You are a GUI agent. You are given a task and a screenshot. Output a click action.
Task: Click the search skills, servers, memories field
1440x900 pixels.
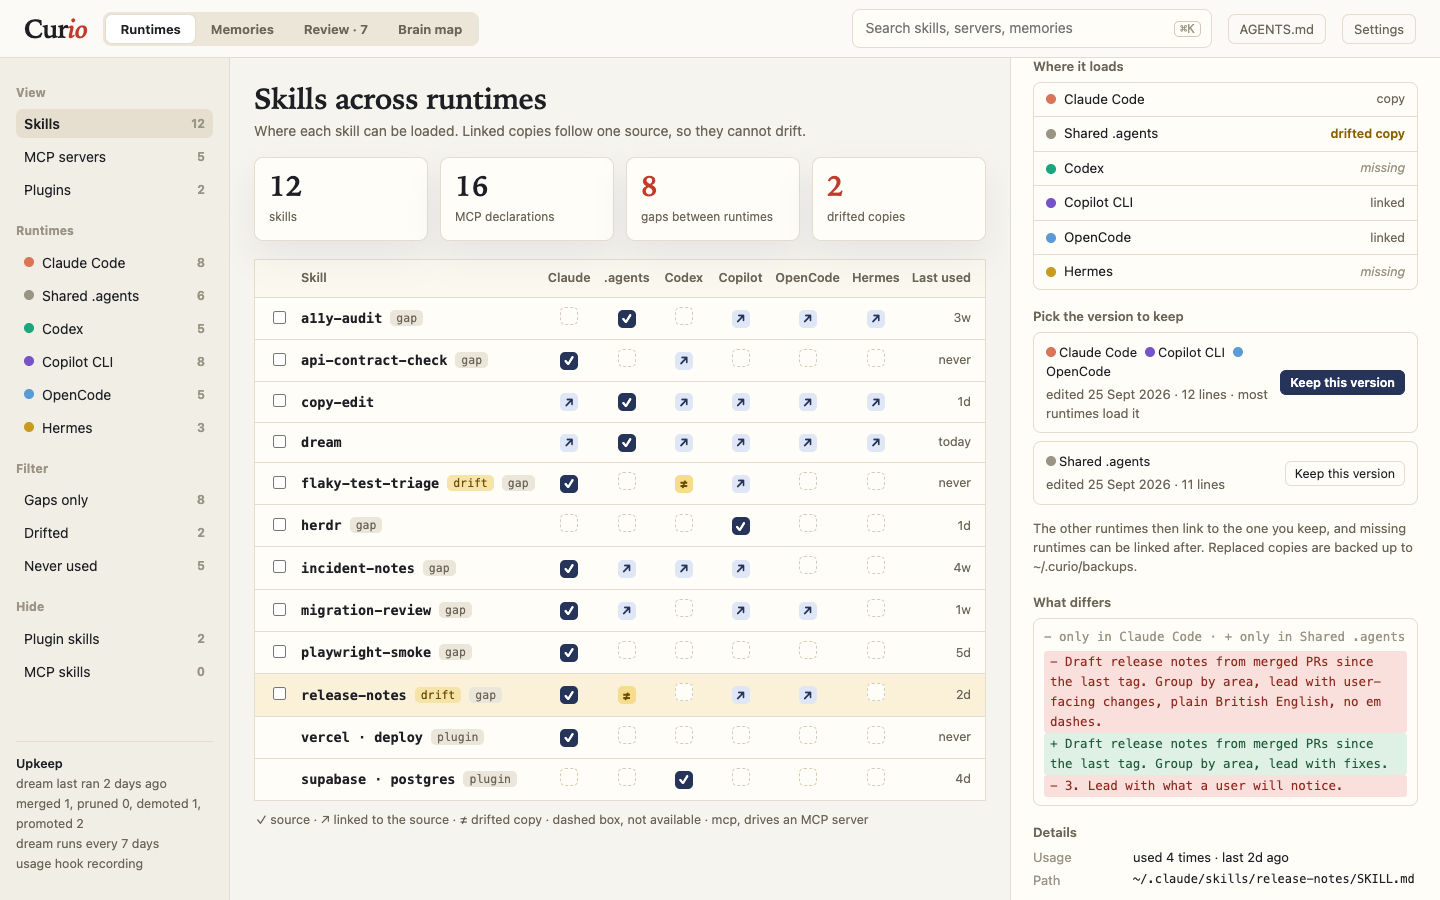click(1032, 29)
